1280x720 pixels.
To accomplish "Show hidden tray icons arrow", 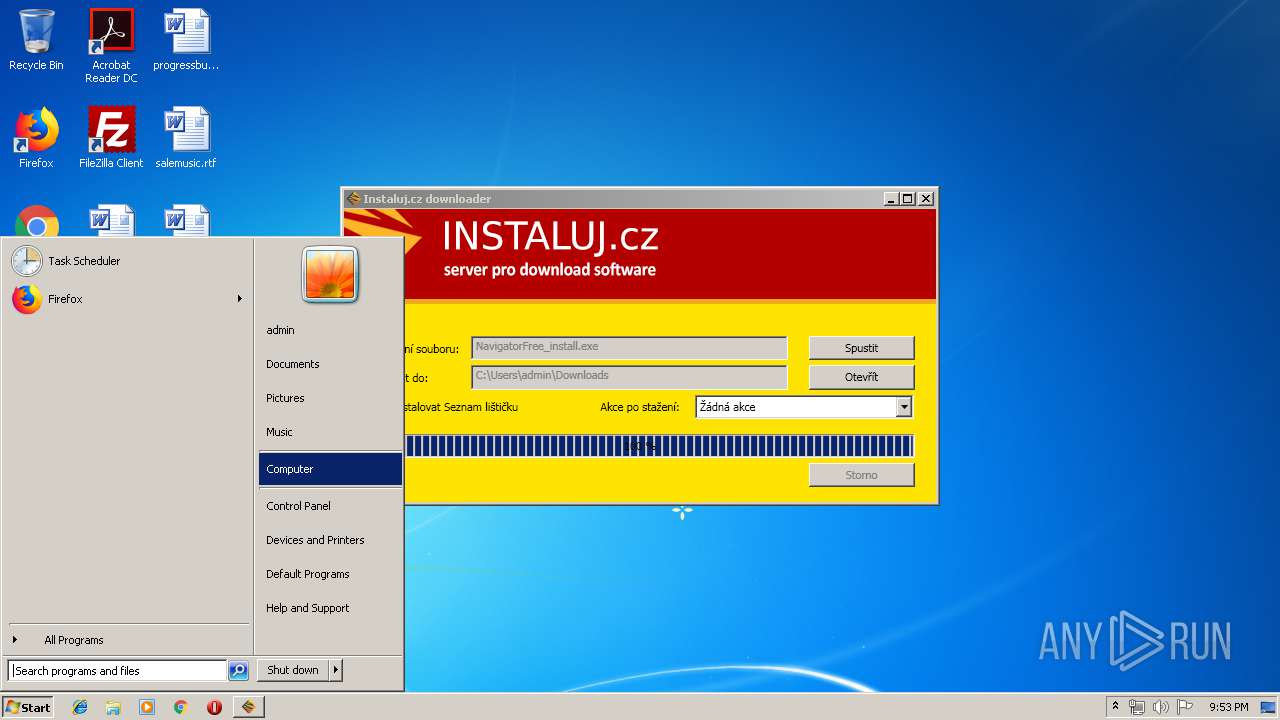I will [x=1115, y=707].
